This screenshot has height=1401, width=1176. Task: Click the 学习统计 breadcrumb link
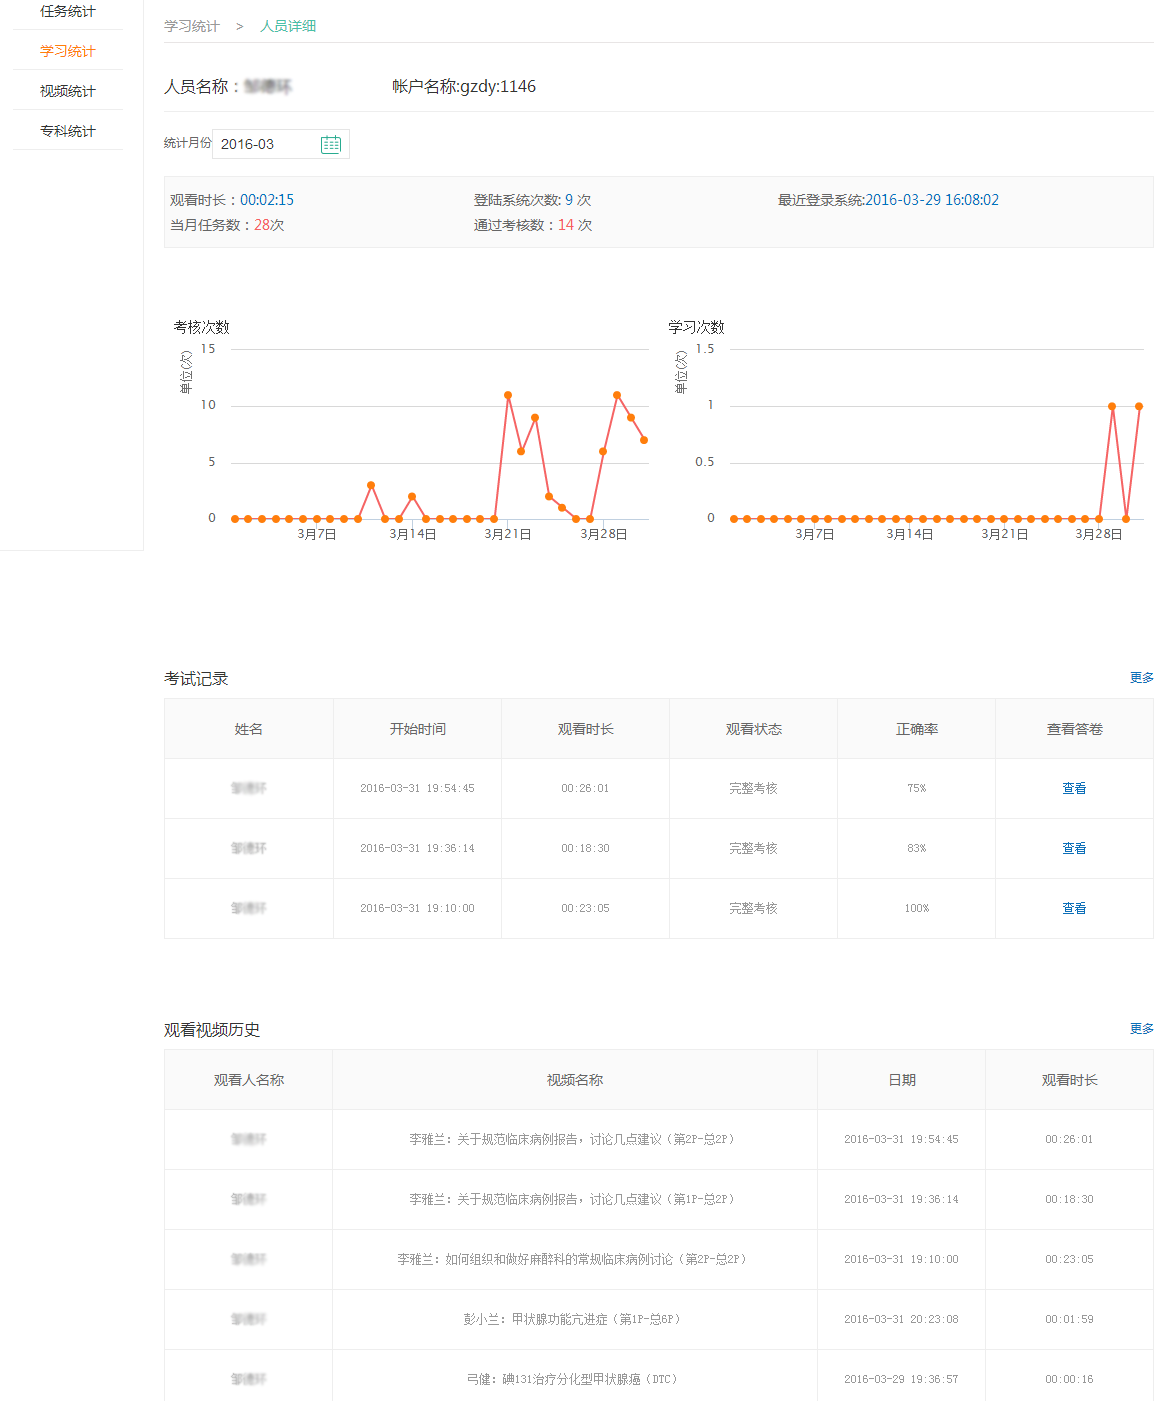click(x=192, y=26)
